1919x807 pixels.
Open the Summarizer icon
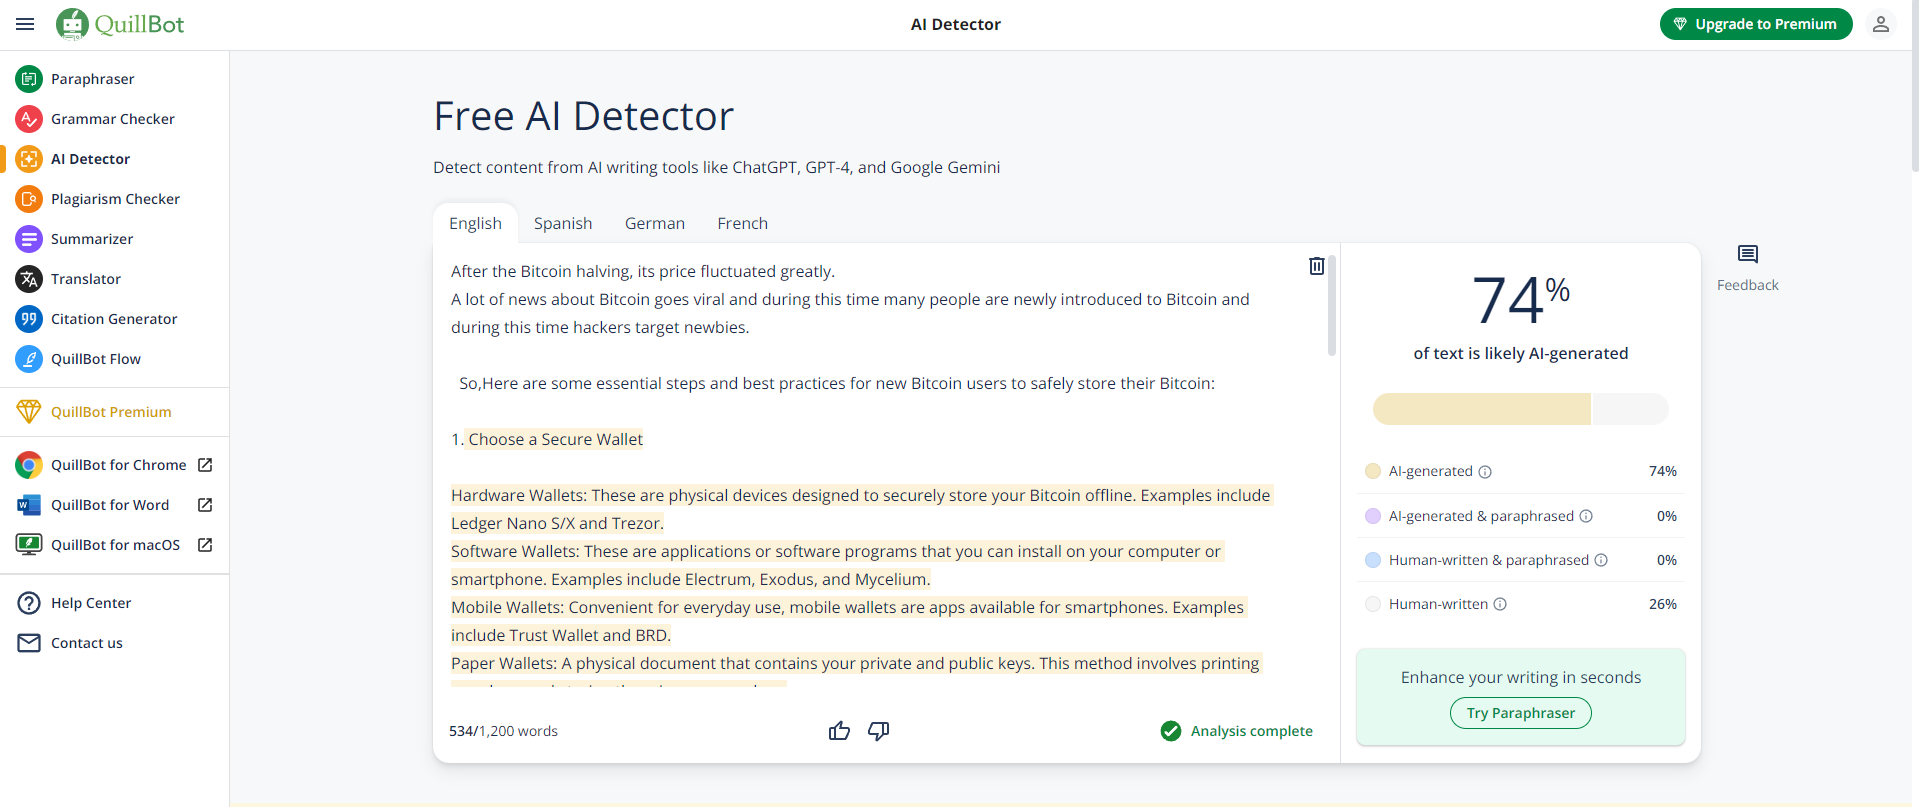point(29,239)
